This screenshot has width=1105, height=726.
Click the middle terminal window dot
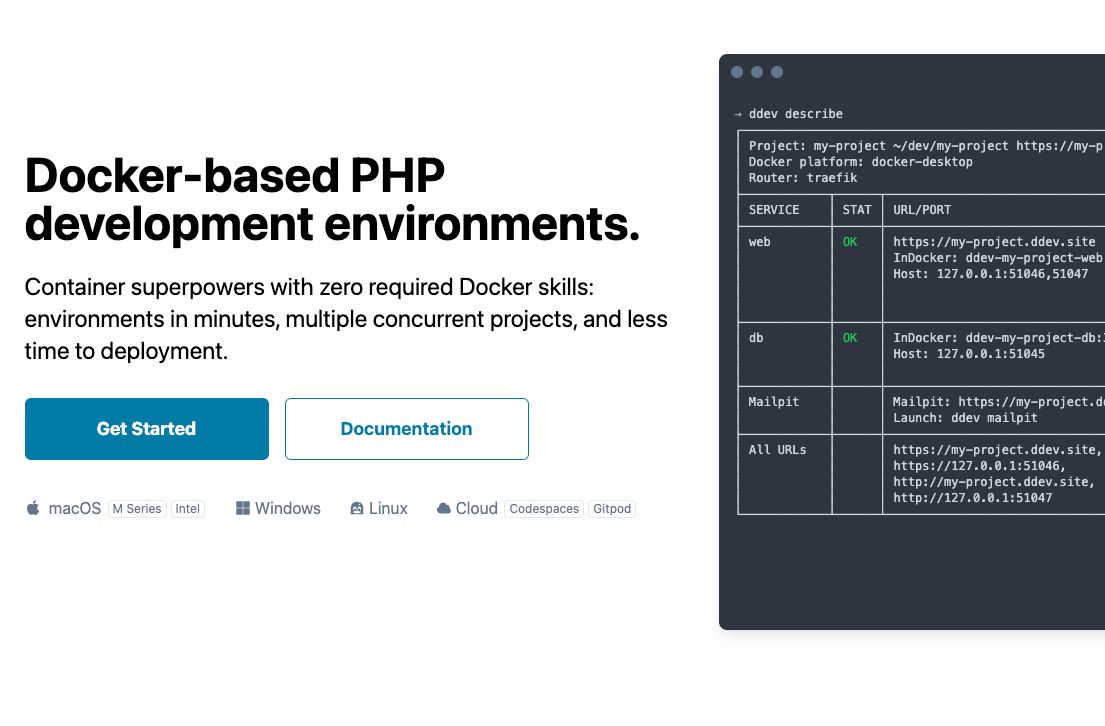click(x=757, y=72)
